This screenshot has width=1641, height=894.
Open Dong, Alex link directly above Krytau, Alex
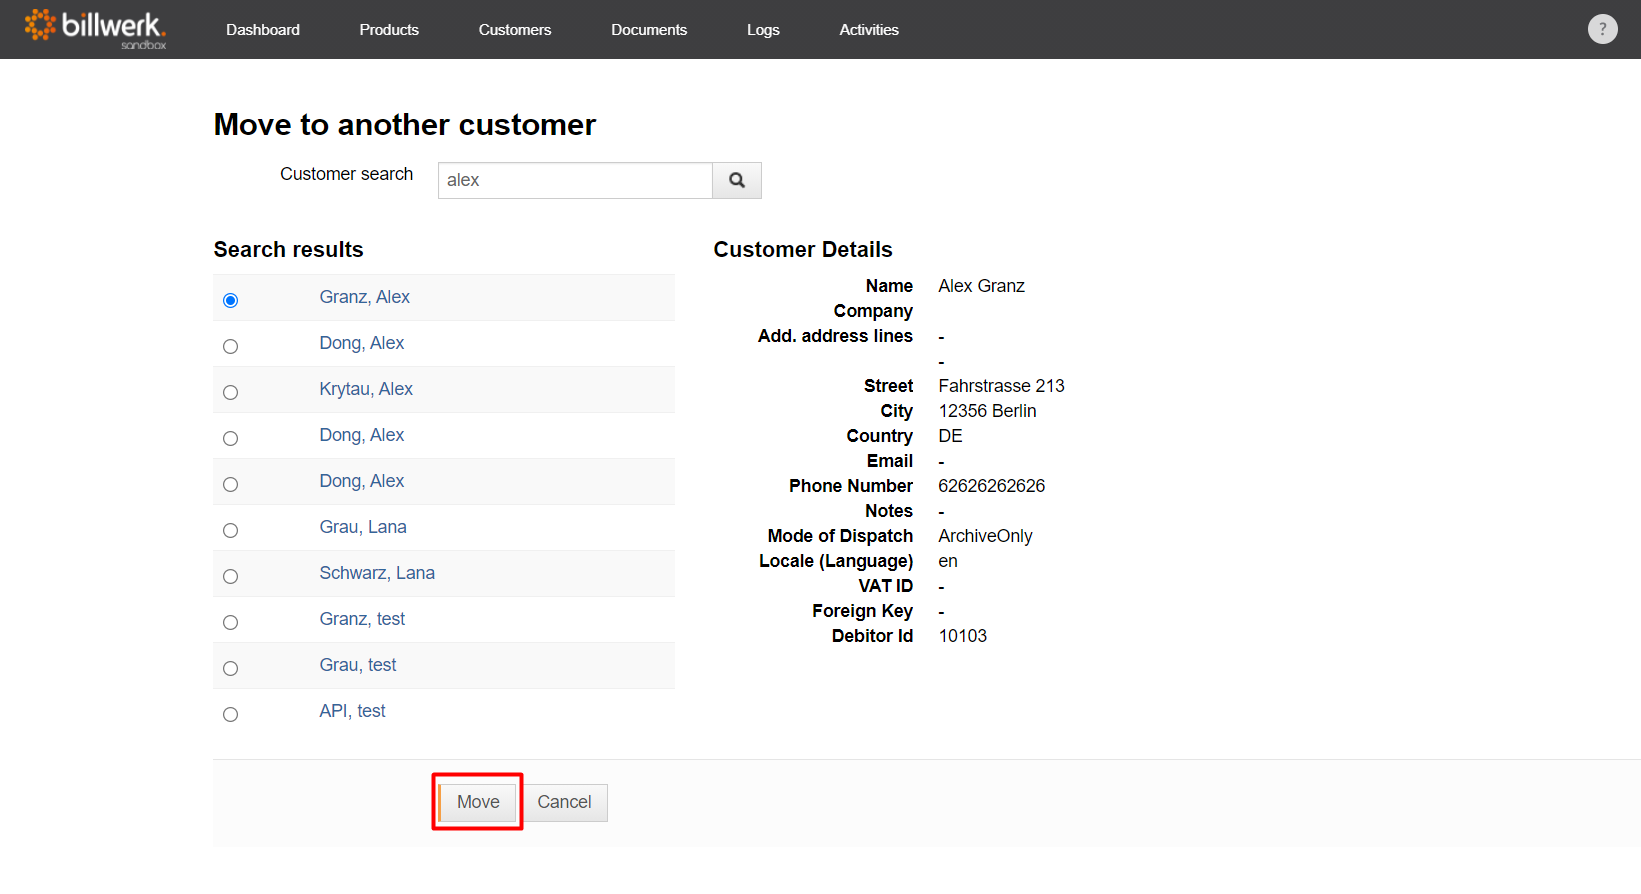pyautogui.click(x=361, y=343)
